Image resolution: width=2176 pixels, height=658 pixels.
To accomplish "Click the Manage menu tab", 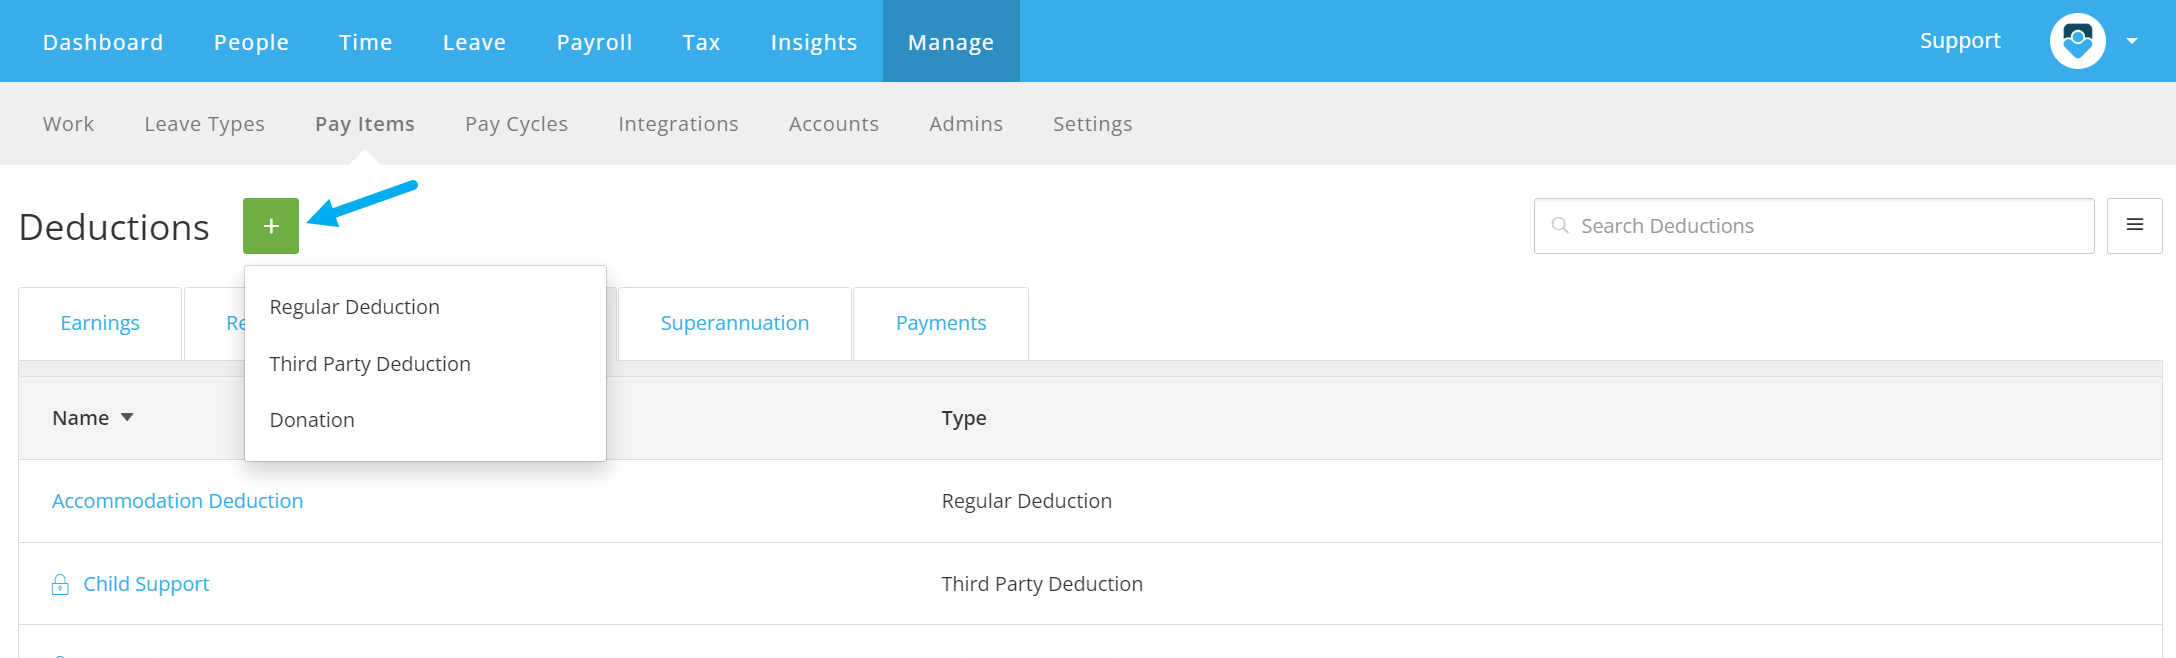I will click(951, 41).
